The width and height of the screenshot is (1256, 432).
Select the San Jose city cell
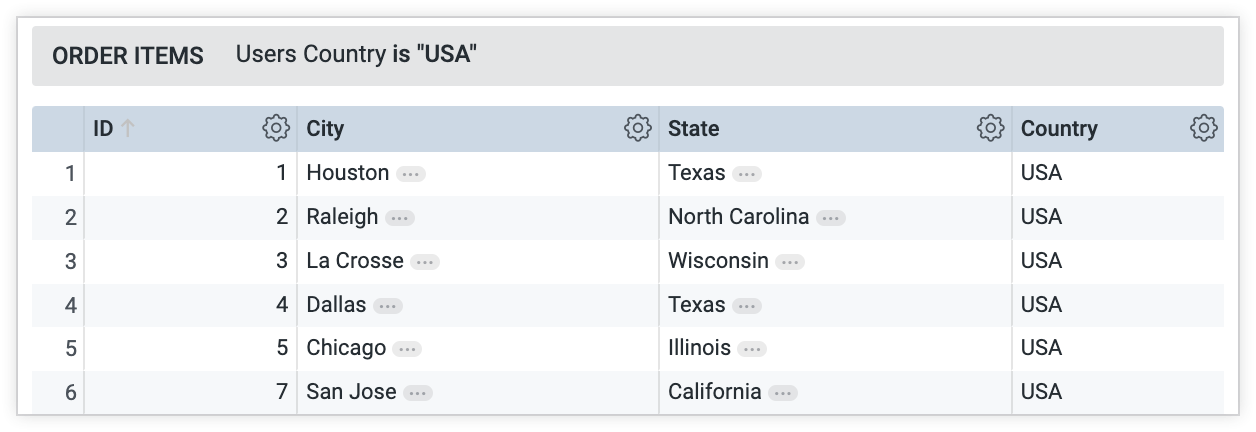click(351, 392)
